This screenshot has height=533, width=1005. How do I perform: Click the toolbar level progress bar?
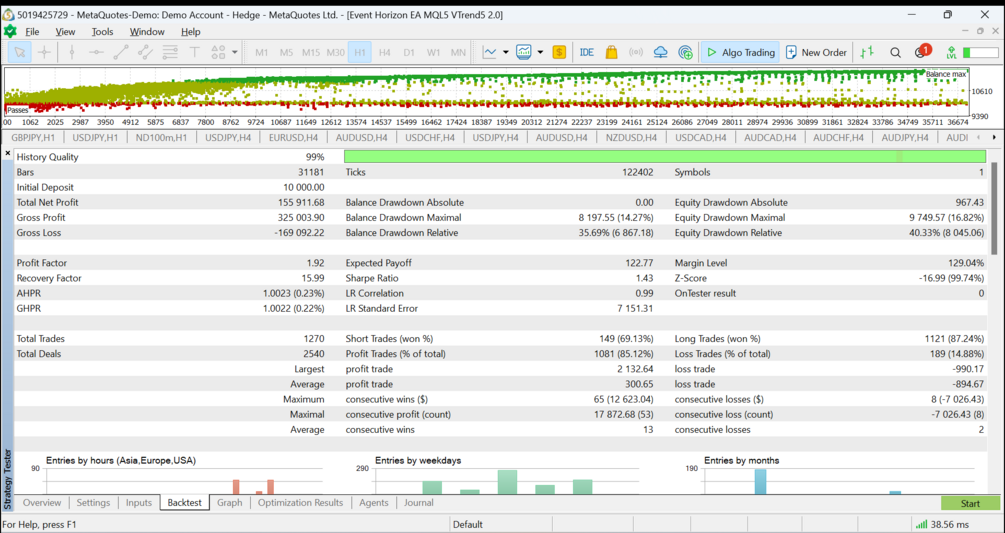tap(981, 53)
